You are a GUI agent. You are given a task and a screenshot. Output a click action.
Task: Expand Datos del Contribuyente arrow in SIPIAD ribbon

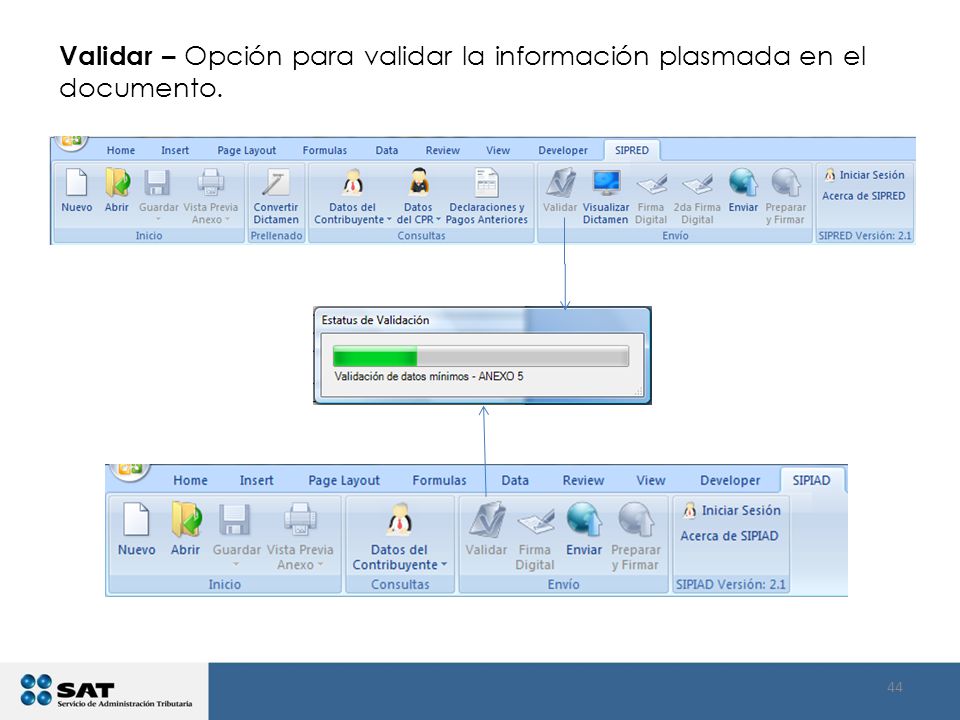tap(444, 564)
